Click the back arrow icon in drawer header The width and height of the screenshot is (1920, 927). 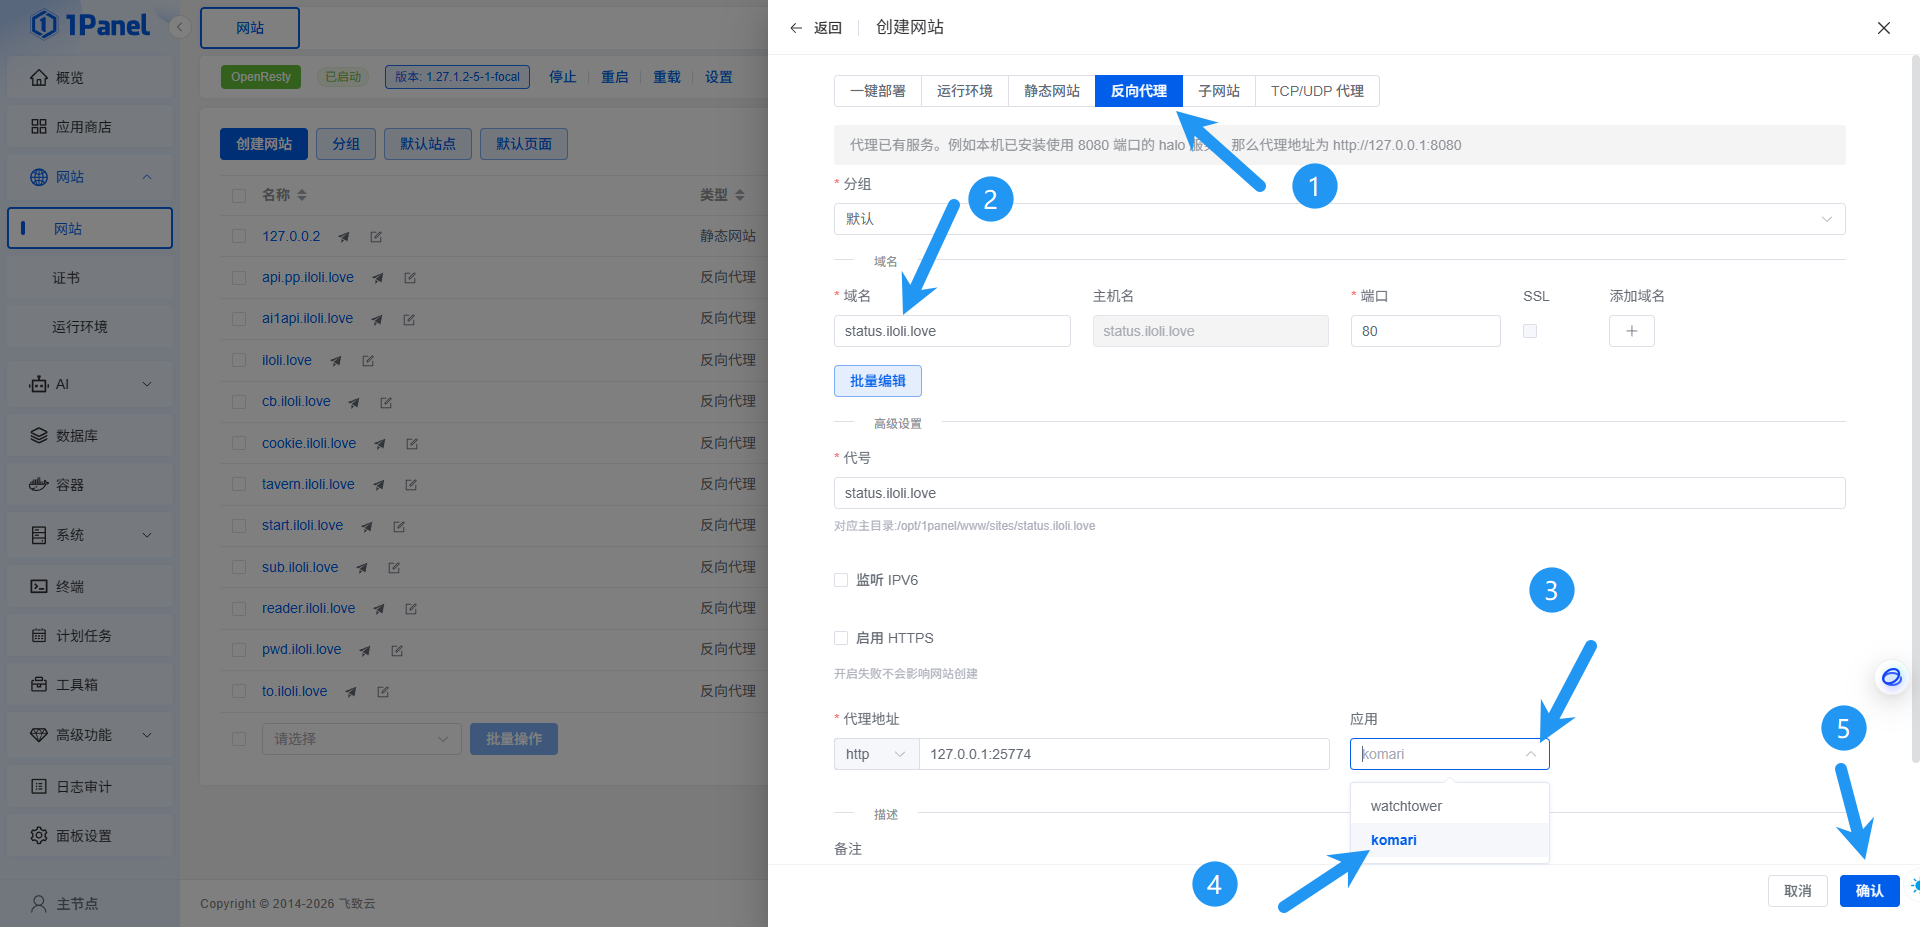pyautogui.click(x=796, y=28)
